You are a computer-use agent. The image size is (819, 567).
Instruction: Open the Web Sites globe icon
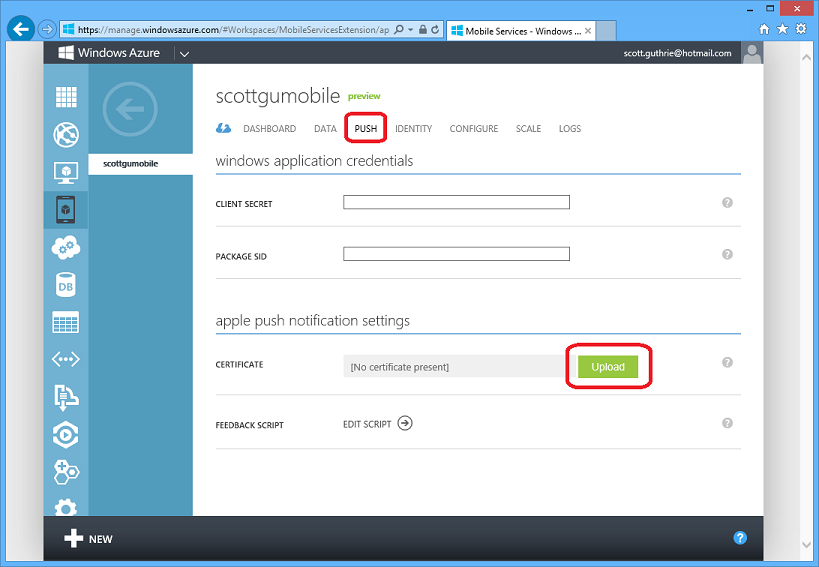click(x=66, y=135)
